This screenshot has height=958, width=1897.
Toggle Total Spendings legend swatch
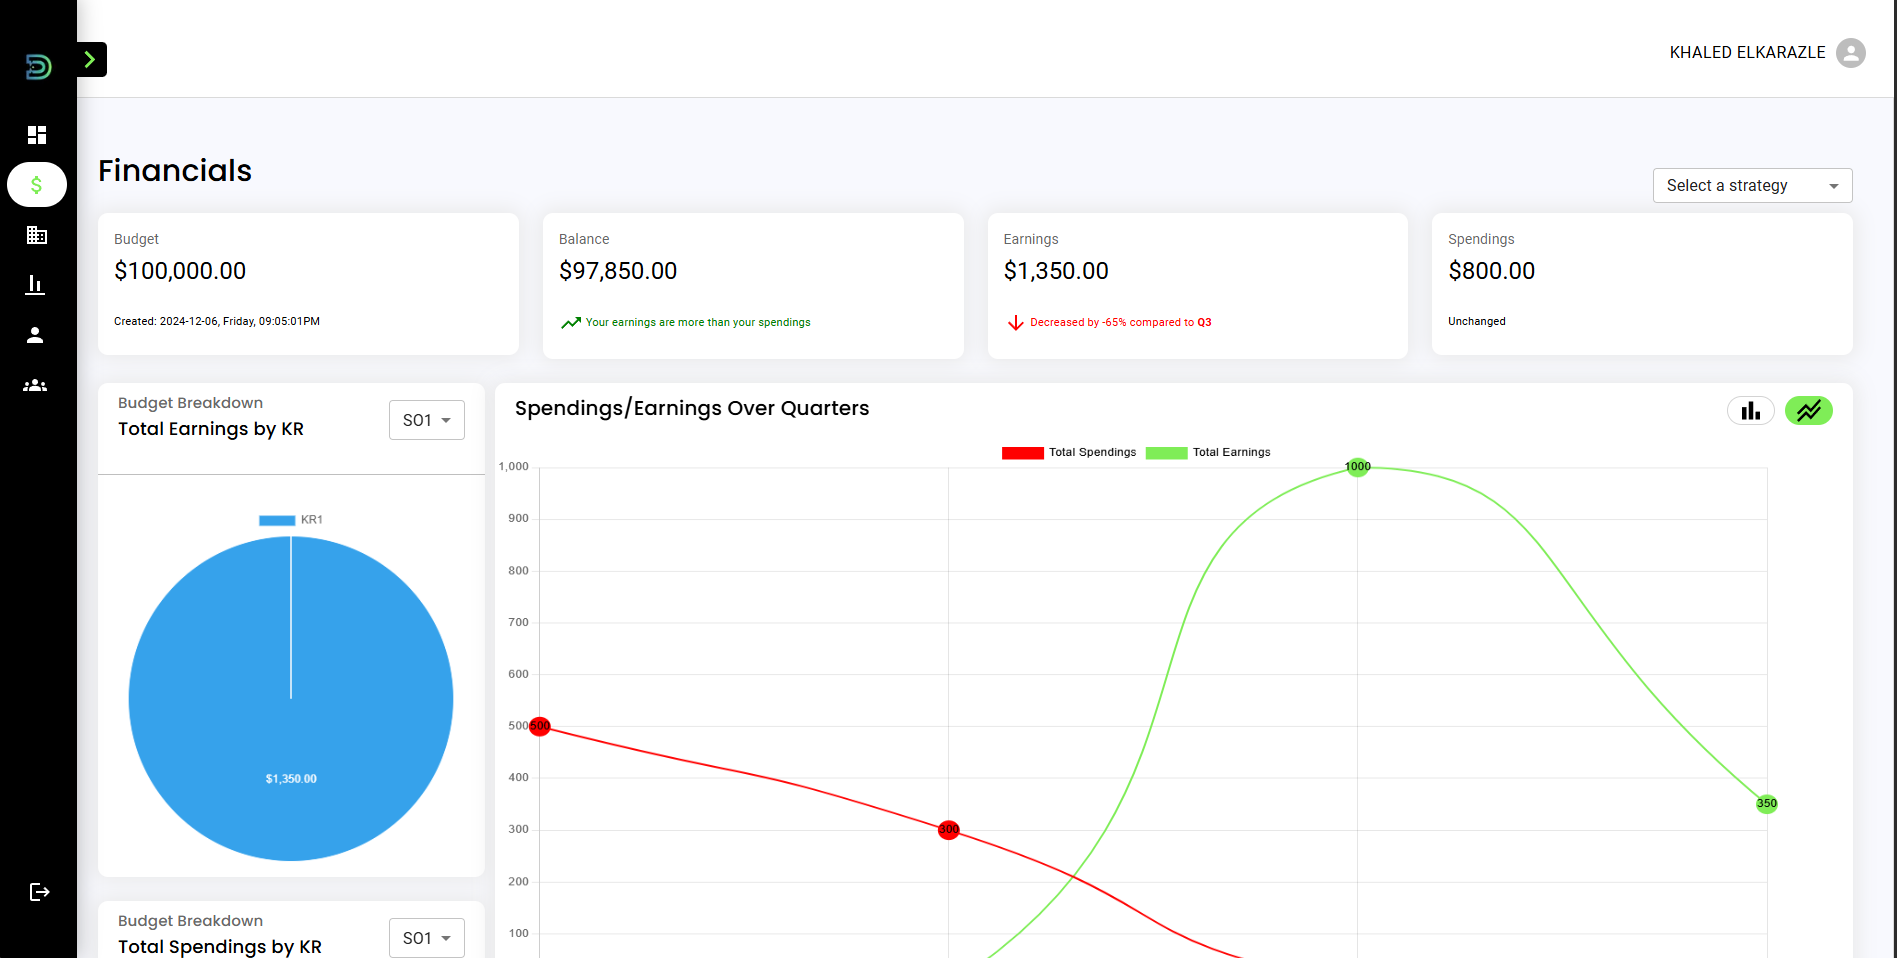click(1022, 453)
